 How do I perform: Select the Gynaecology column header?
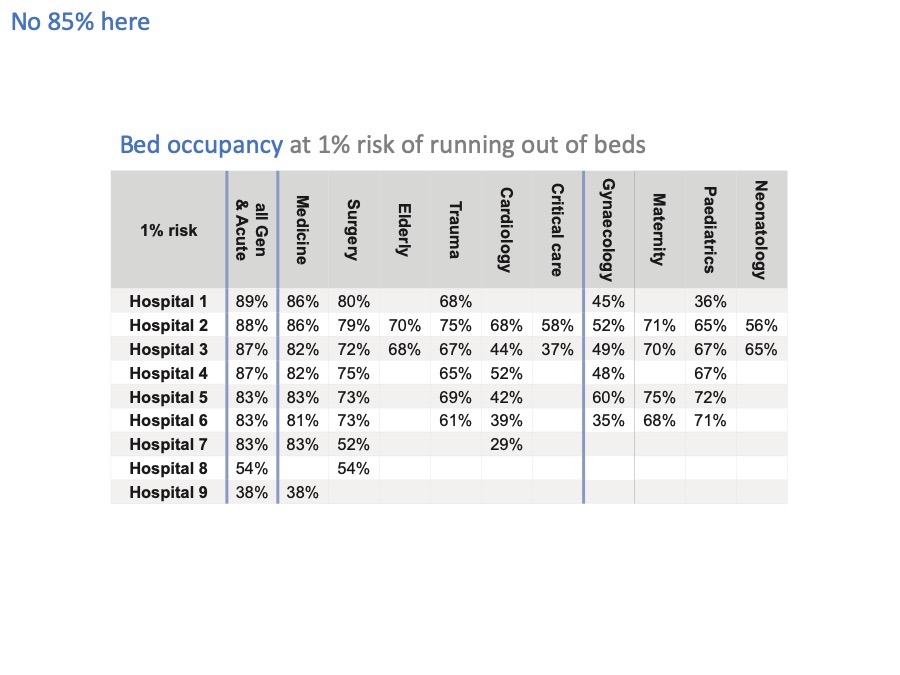[x=608, y=230]
